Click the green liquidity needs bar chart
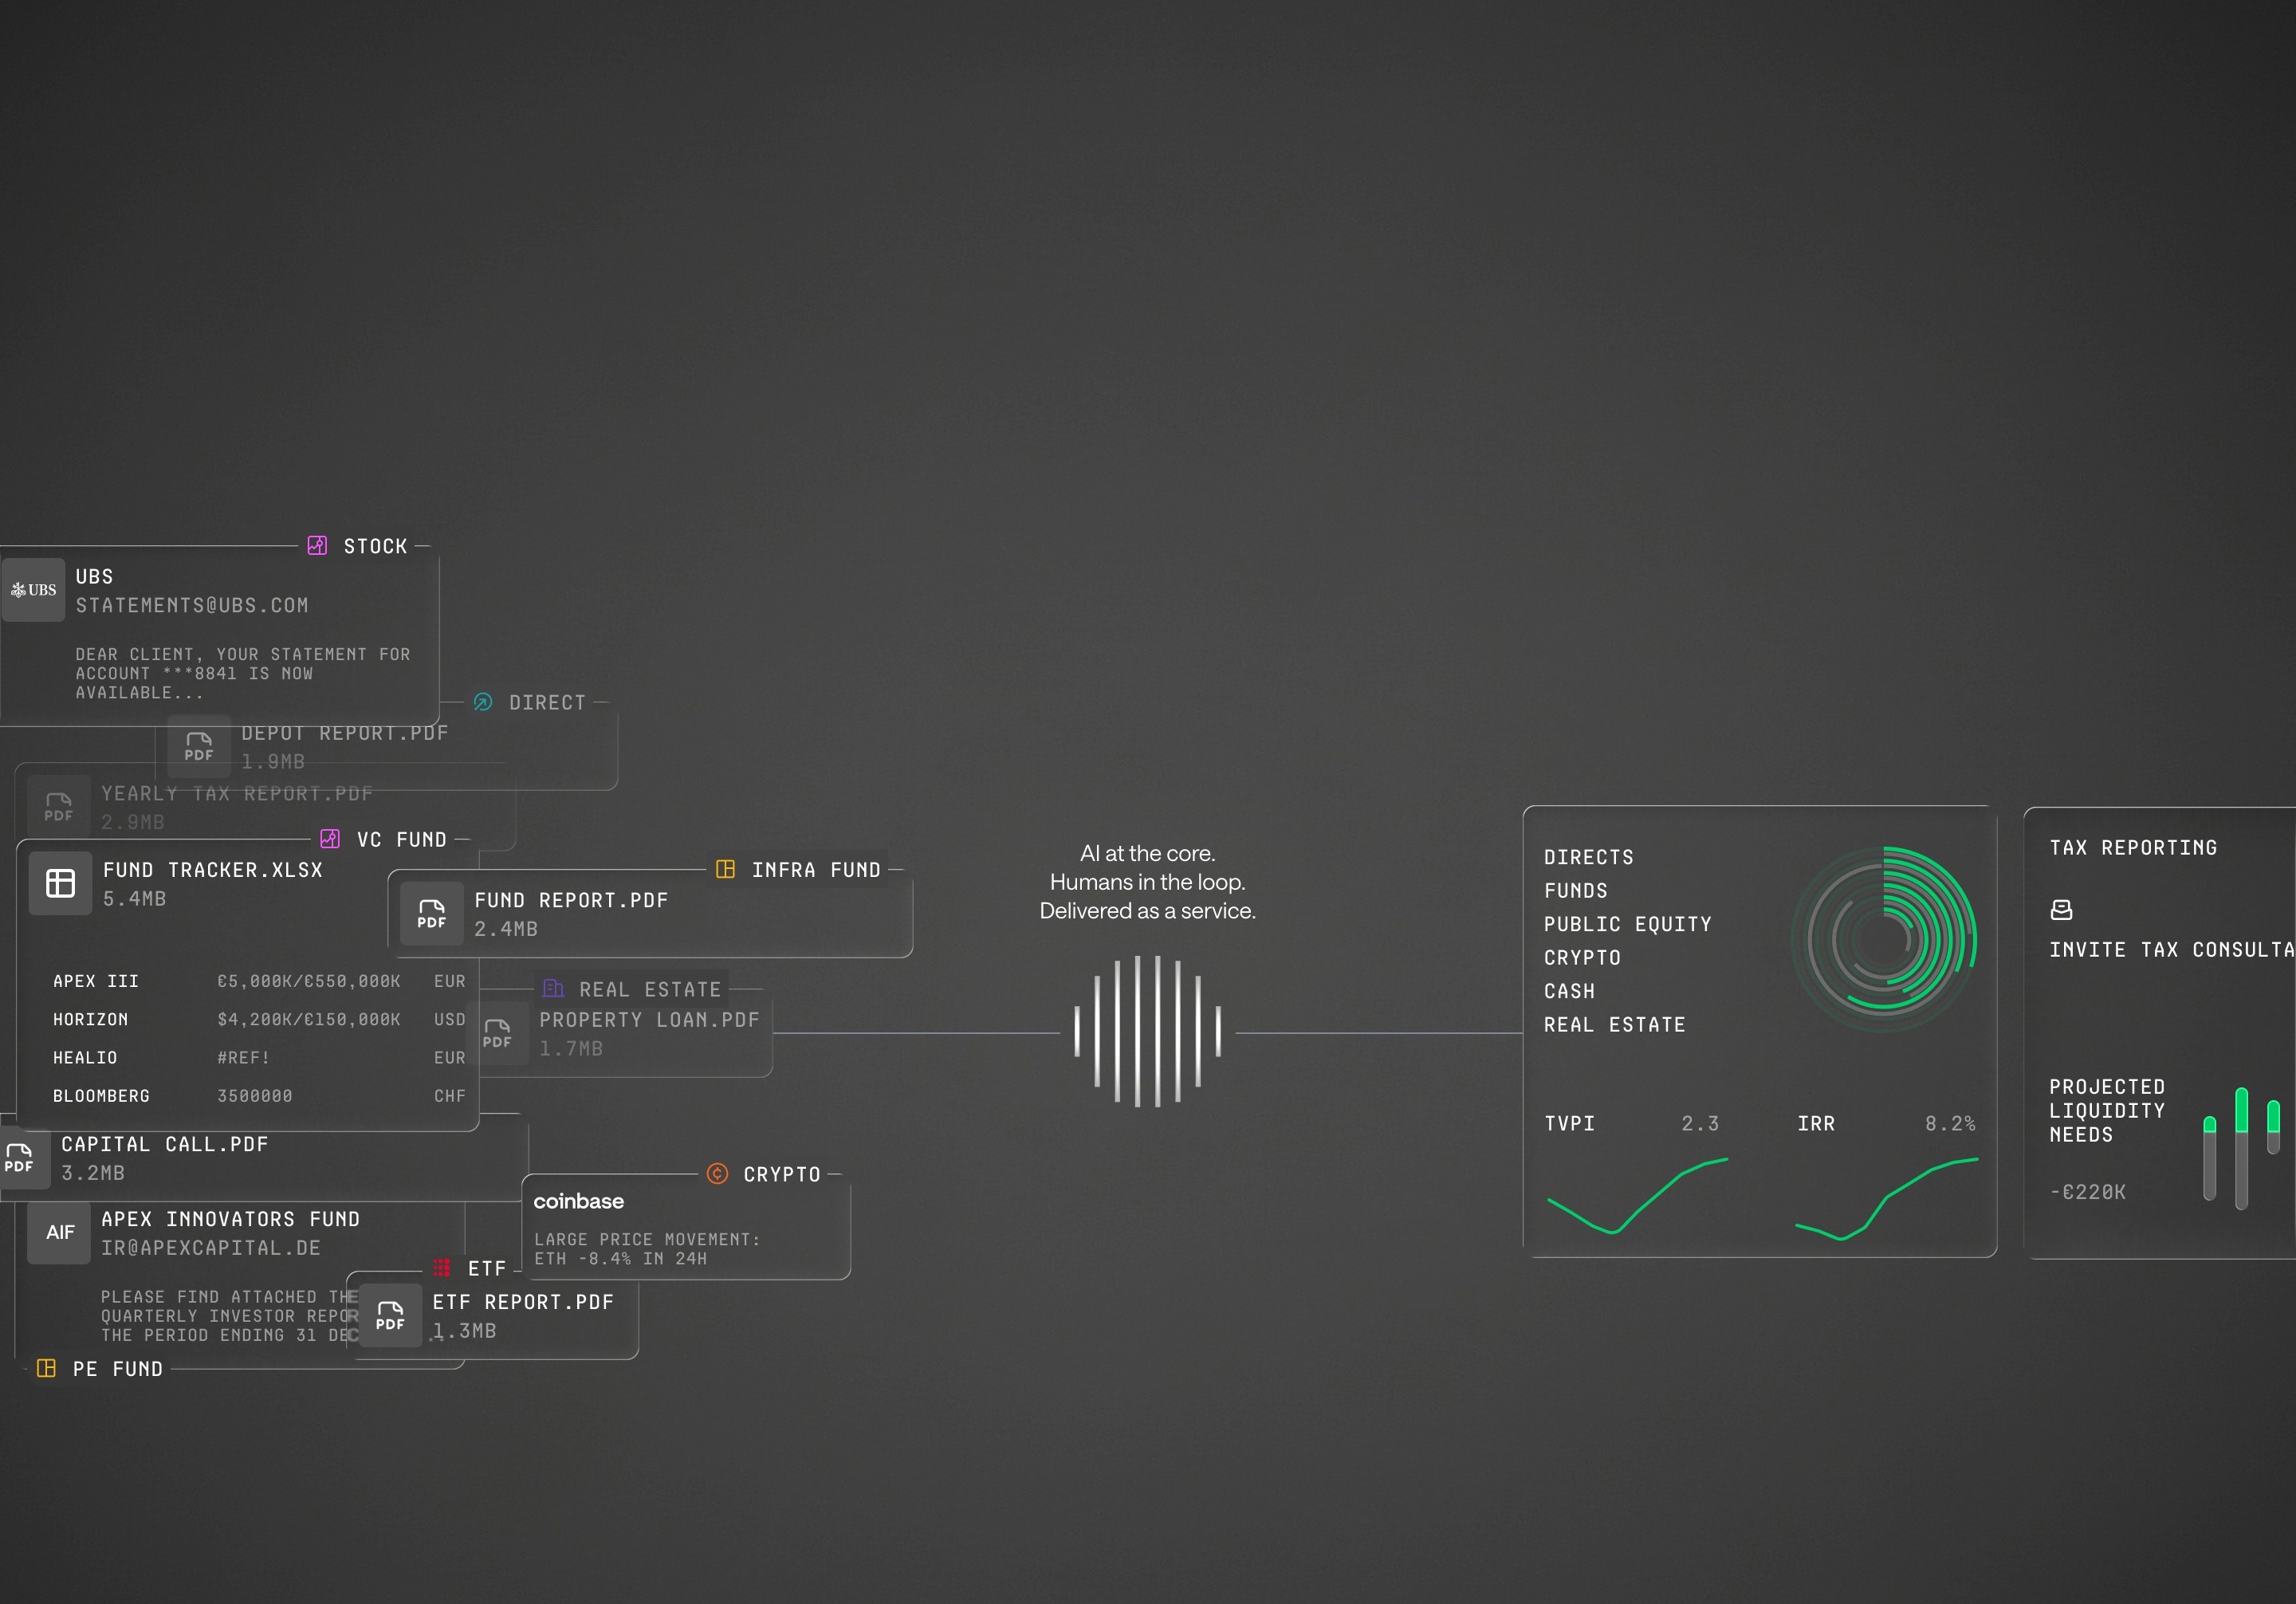 tap(2241, 1148)
